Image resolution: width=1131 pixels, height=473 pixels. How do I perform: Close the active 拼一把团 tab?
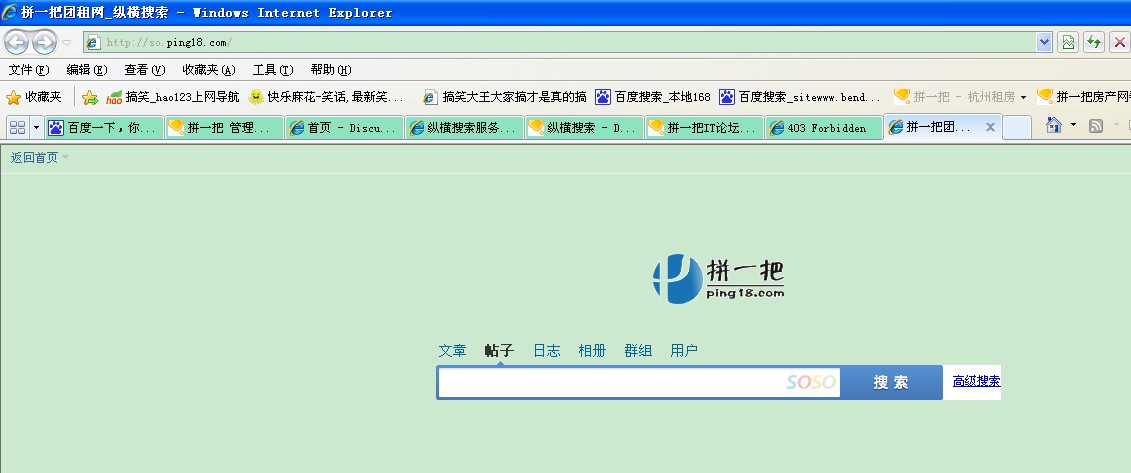pyautogui.click(x=990, y=127)
